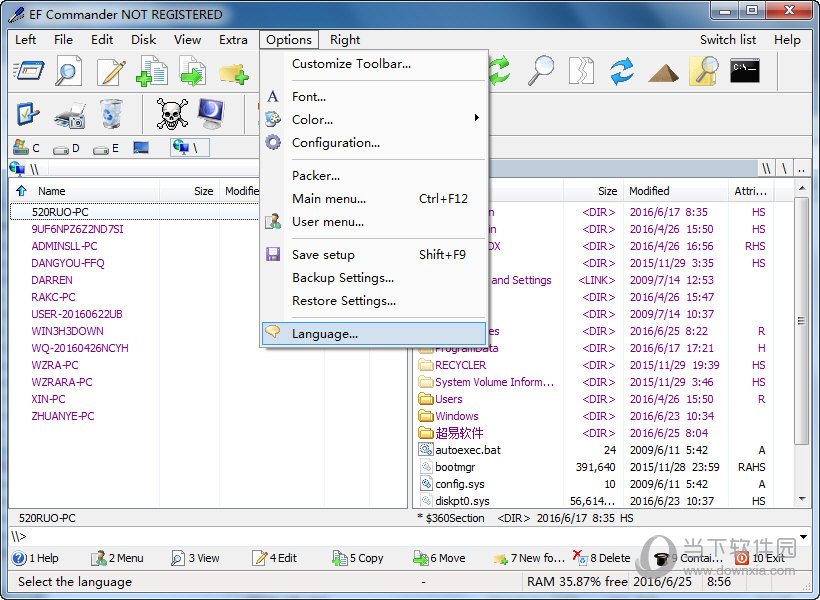Click the right panel scrollbar up arrow
This screenshot has height=600, width=820.
802,188
